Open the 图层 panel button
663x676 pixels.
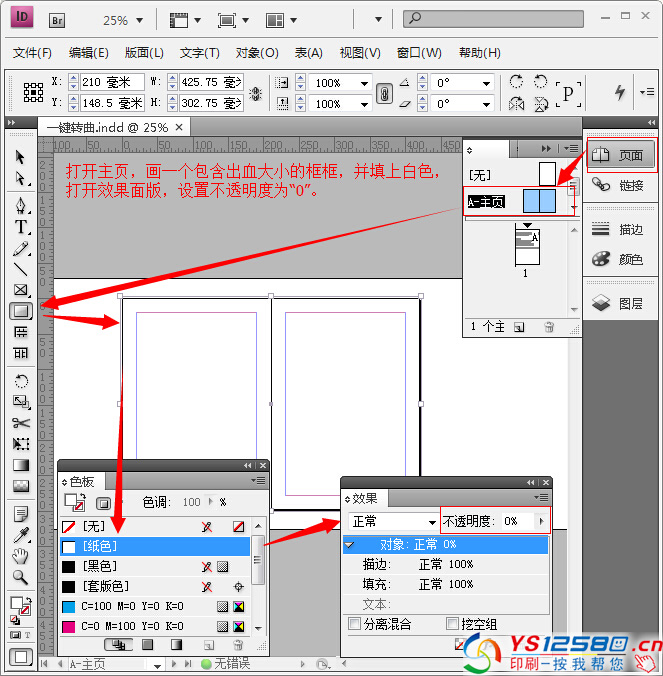click(620, 304)
